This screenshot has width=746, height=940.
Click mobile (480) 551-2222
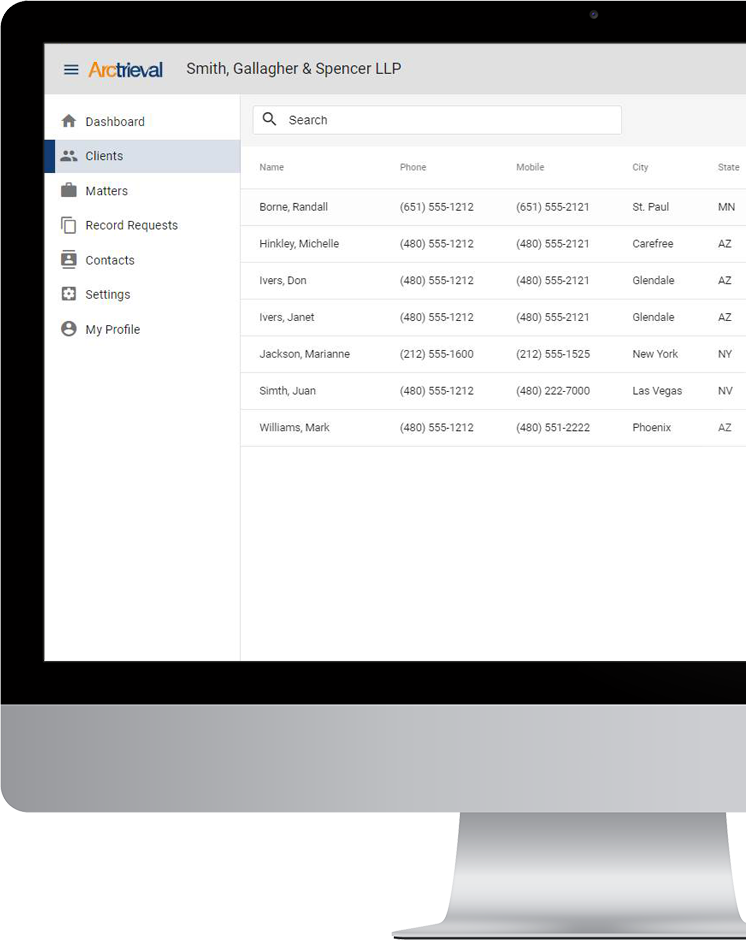[x=553, y=427]
